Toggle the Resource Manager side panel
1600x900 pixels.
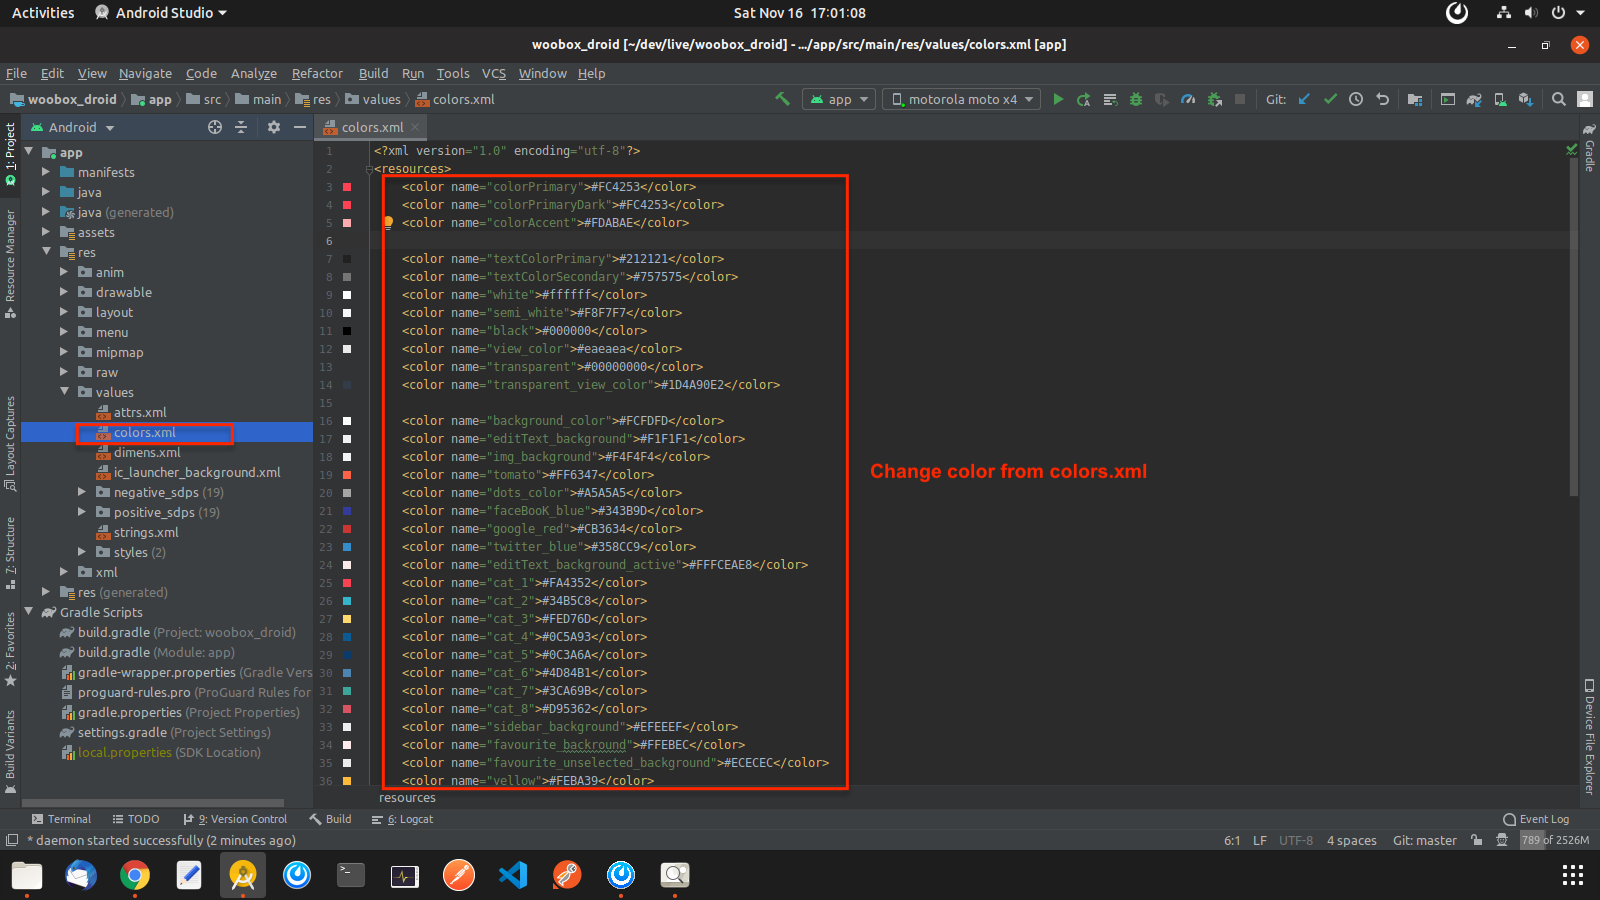coord(10,264)
